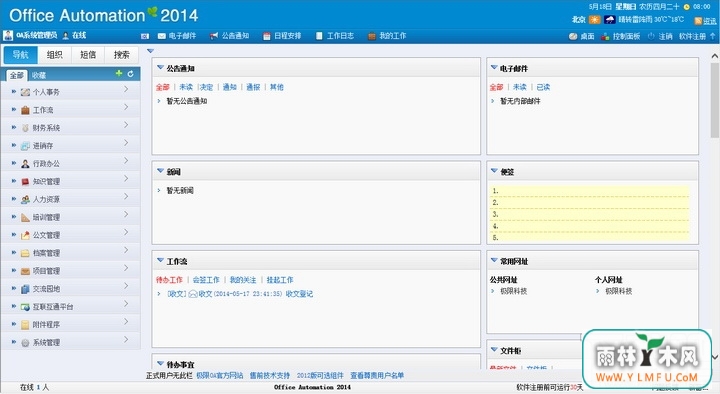Open 控制面板 control panel icon
Image resolution: width=720 pixels, height=394 pixels.
coord(605,36)
